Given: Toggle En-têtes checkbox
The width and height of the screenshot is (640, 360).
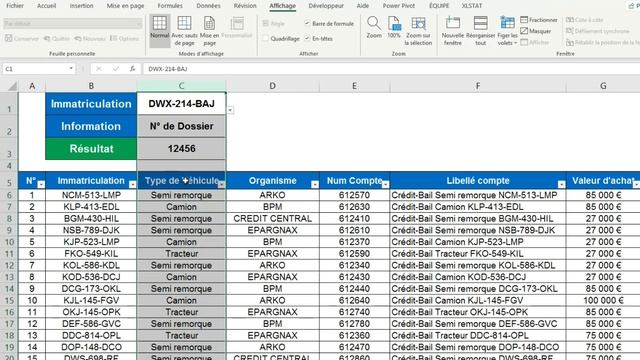Looking at the screenshot, I should click(307, 38).
